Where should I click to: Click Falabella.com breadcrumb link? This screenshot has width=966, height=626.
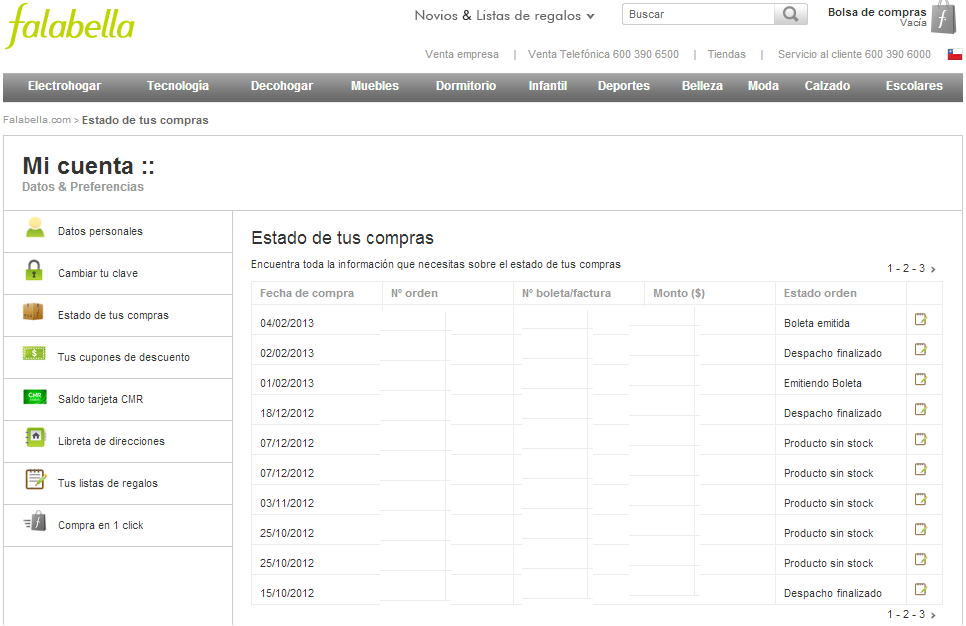coord(37,120)
